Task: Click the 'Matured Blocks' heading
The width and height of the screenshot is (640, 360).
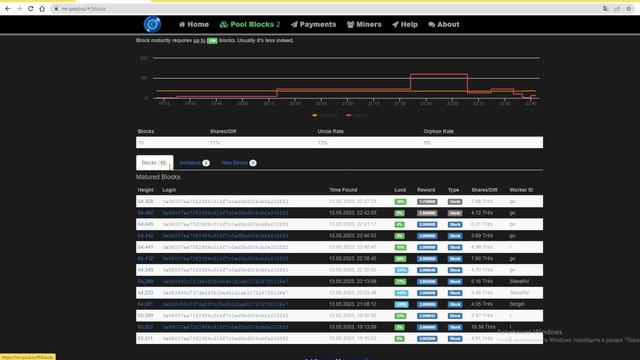Action: pos(158,177)
